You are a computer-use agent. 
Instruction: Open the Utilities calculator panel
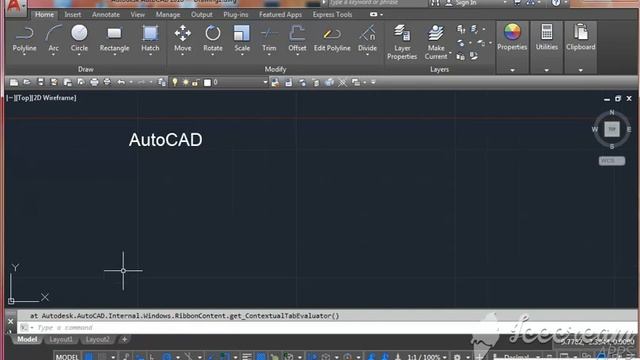point(547,37)
